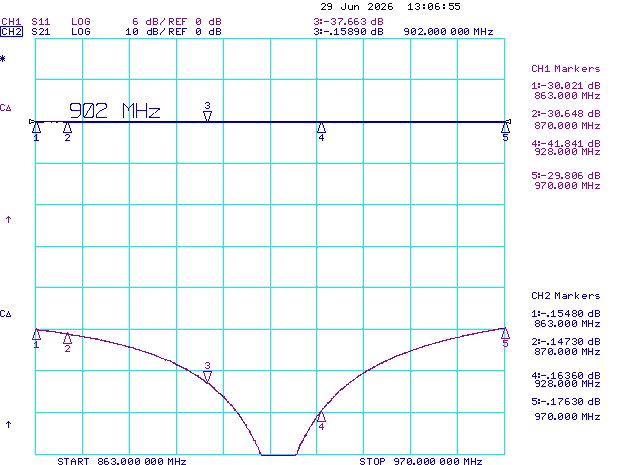Click the 4:-.16360 dB CH2 marker value

click(566, 375)
